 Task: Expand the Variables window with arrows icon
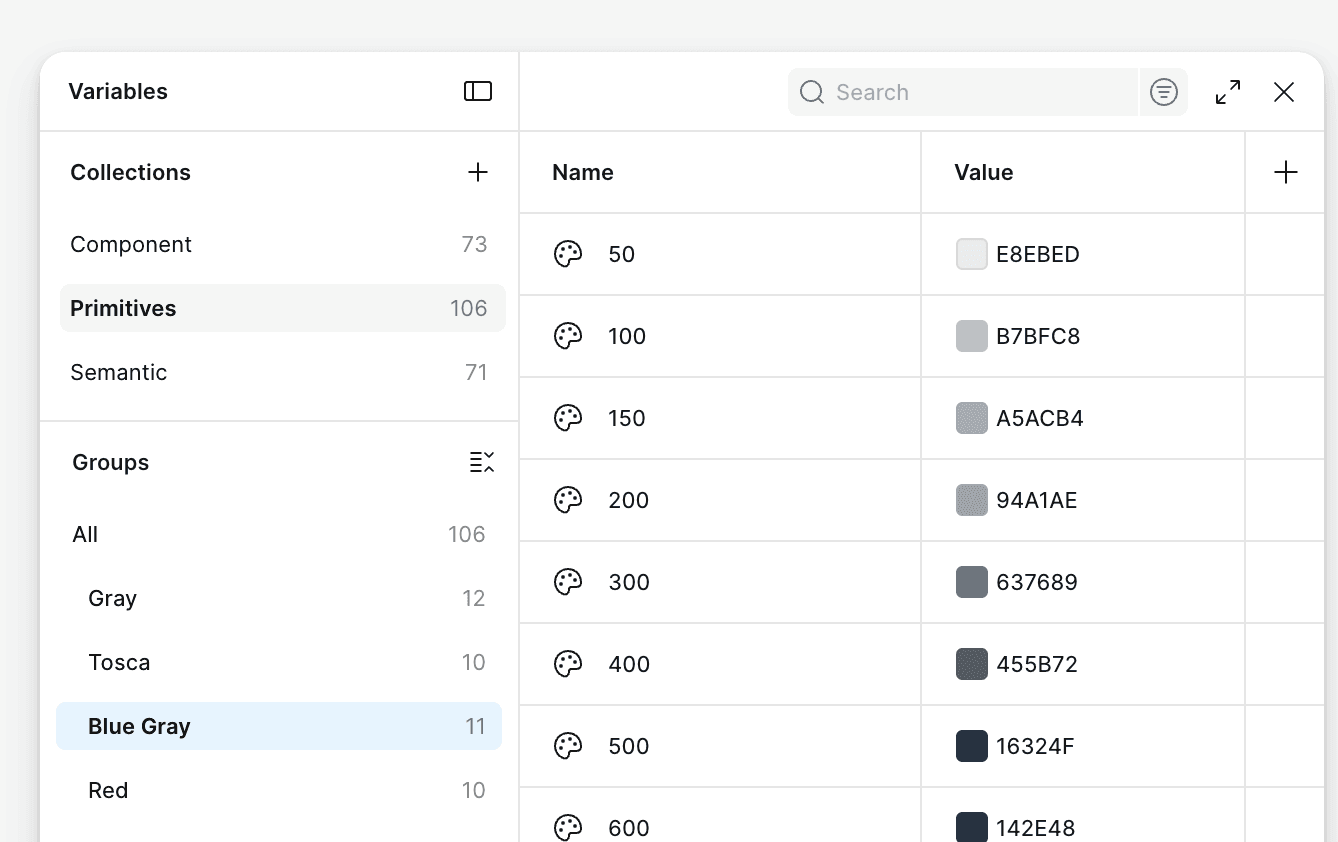coord(1228,92)
